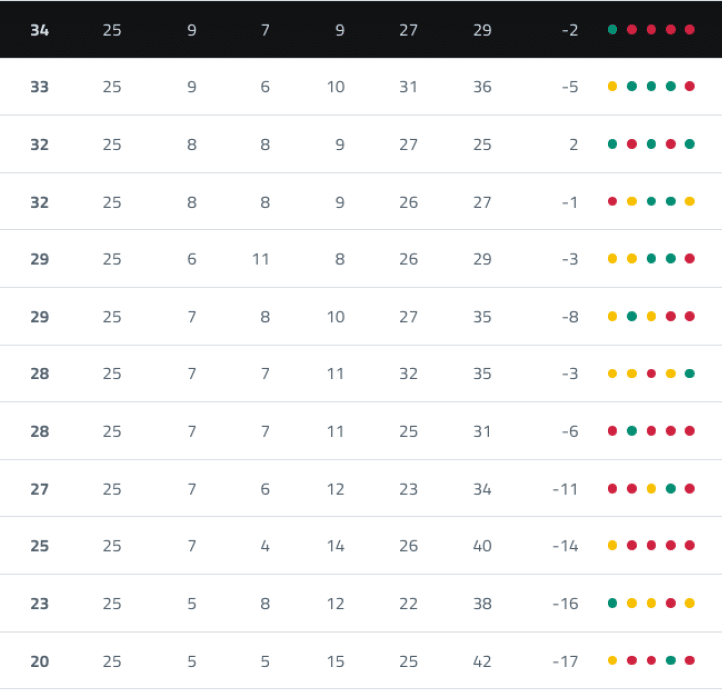This screenshot has width=722, height=699.
Task: Click the yellow form dot in the 27-point row
Action: tap(651, 489)
